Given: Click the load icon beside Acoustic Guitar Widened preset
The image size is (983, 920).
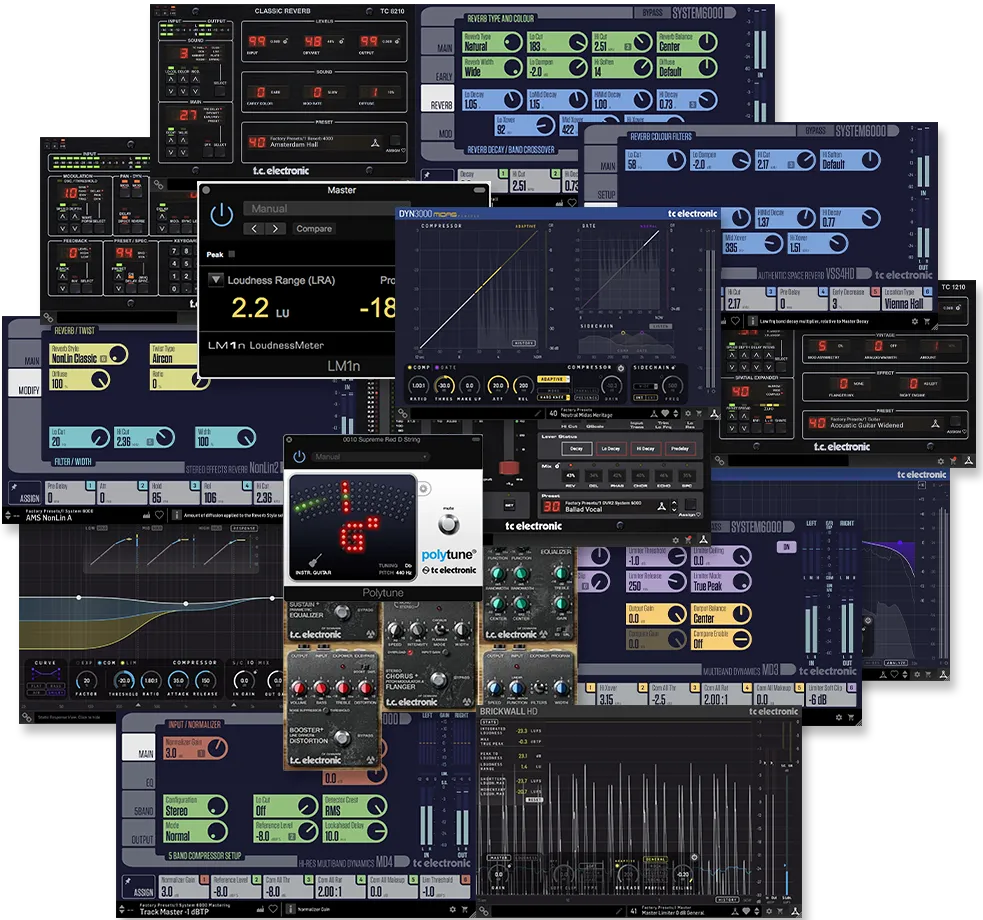Looking at the screenshot, I should pos(935,424).
